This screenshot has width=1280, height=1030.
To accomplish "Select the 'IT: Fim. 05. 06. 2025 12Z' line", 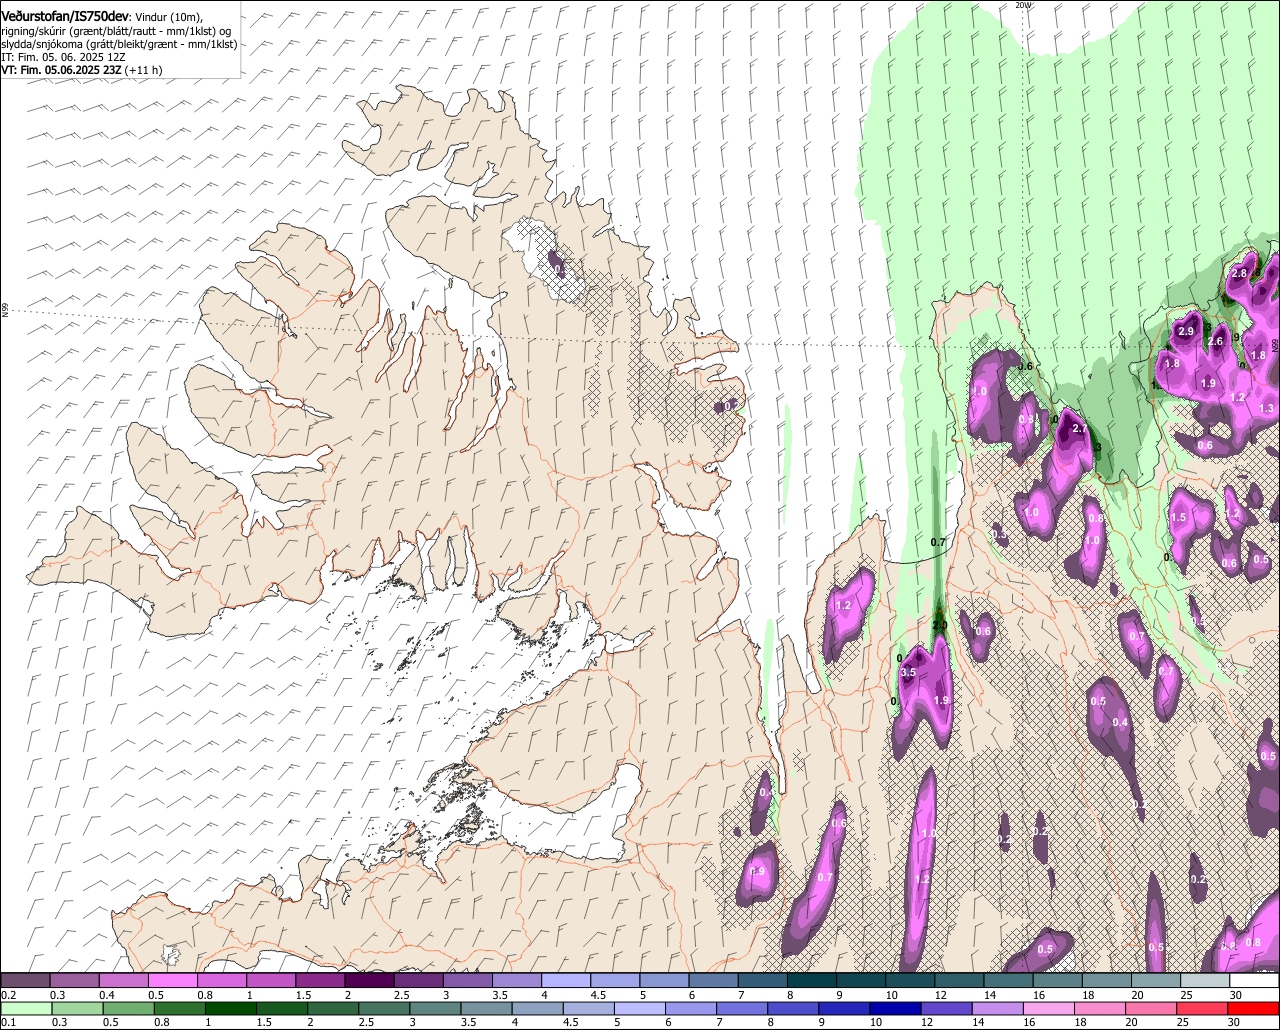I will (x=63, y=57).
